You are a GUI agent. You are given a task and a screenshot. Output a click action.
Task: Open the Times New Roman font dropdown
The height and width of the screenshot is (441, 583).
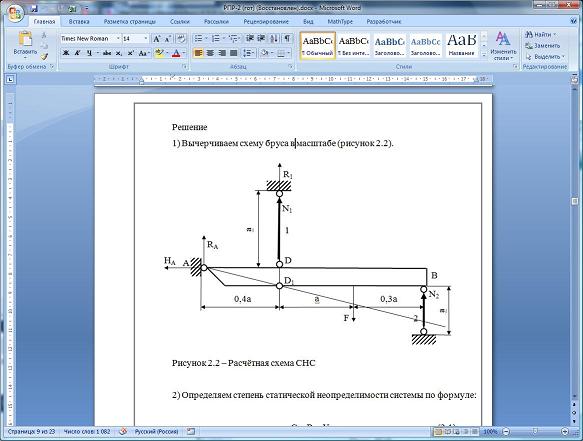click(x=118, y=39)
